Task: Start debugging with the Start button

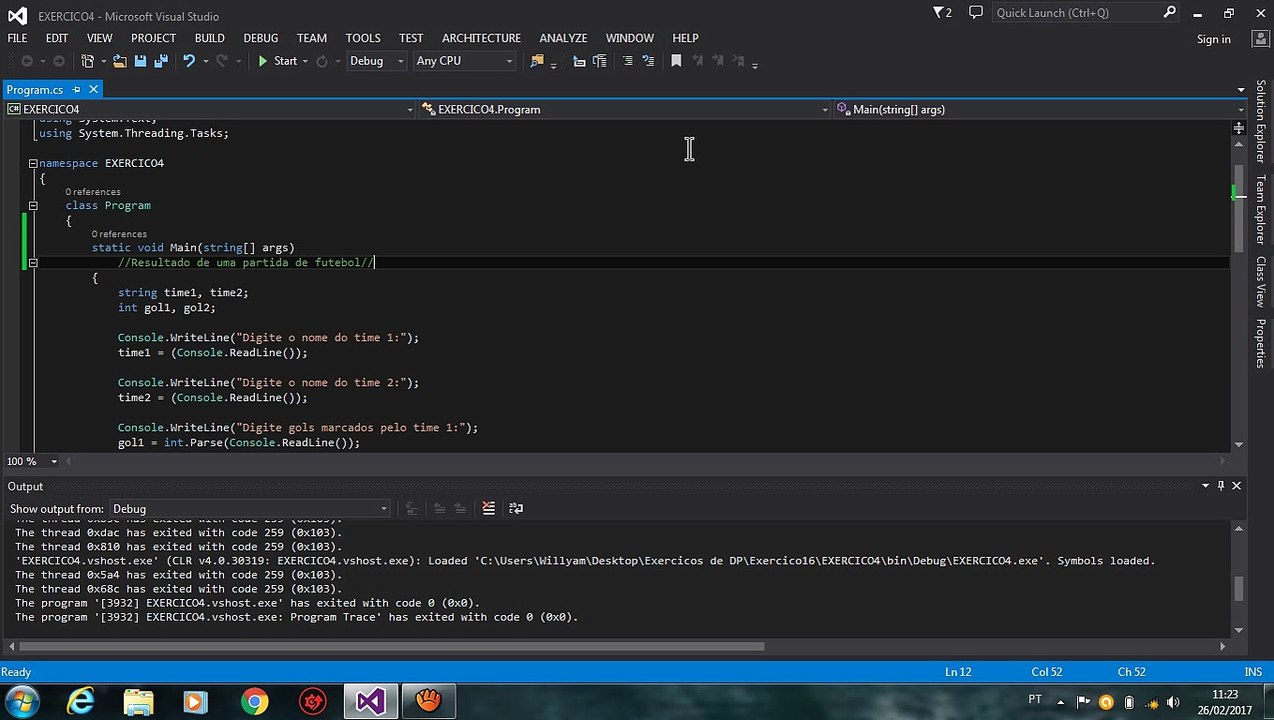Action: point(277,61)
